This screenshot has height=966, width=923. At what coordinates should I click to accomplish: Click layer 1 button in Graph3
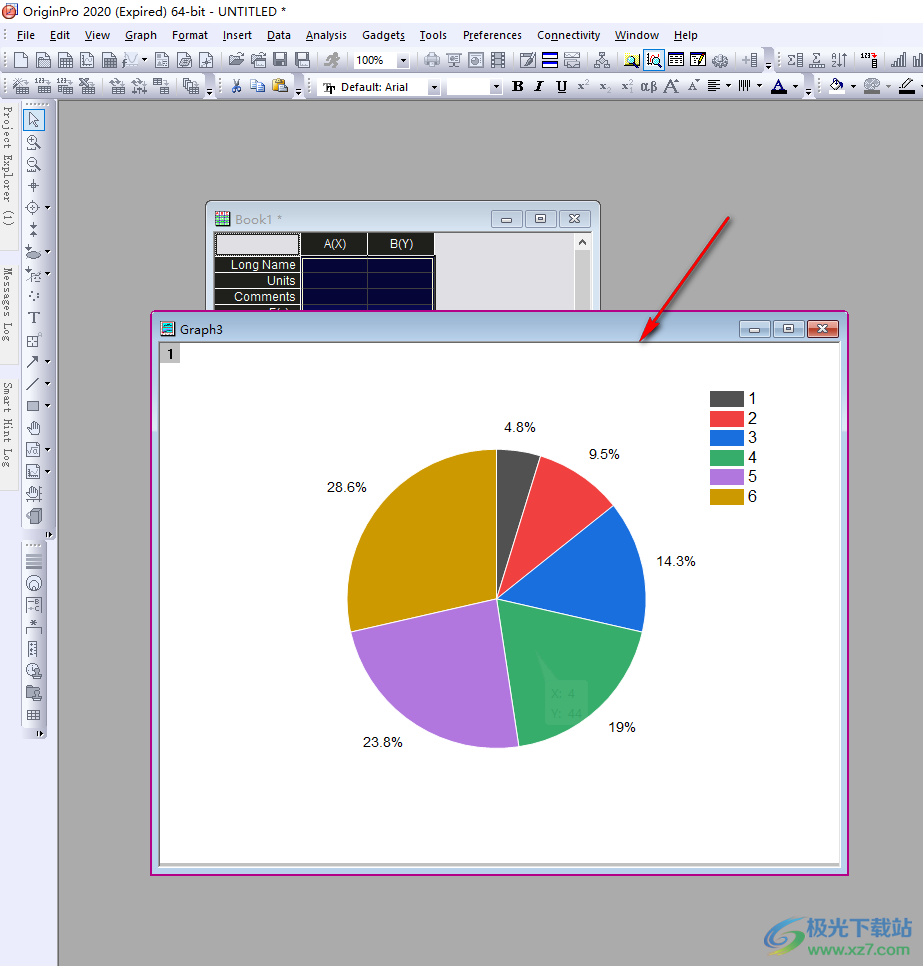170,354
